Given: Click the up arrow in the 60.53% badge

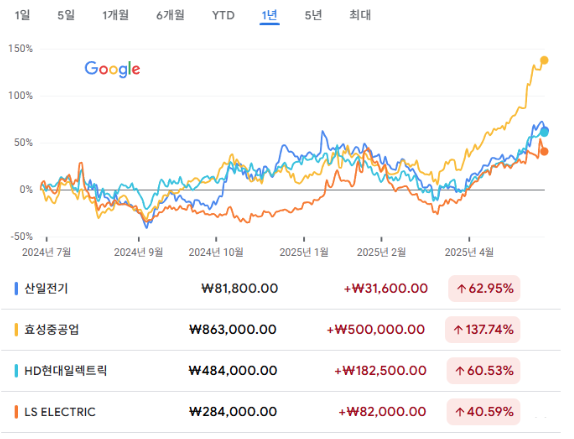Looking at the screenshot, I should (459, 371).
